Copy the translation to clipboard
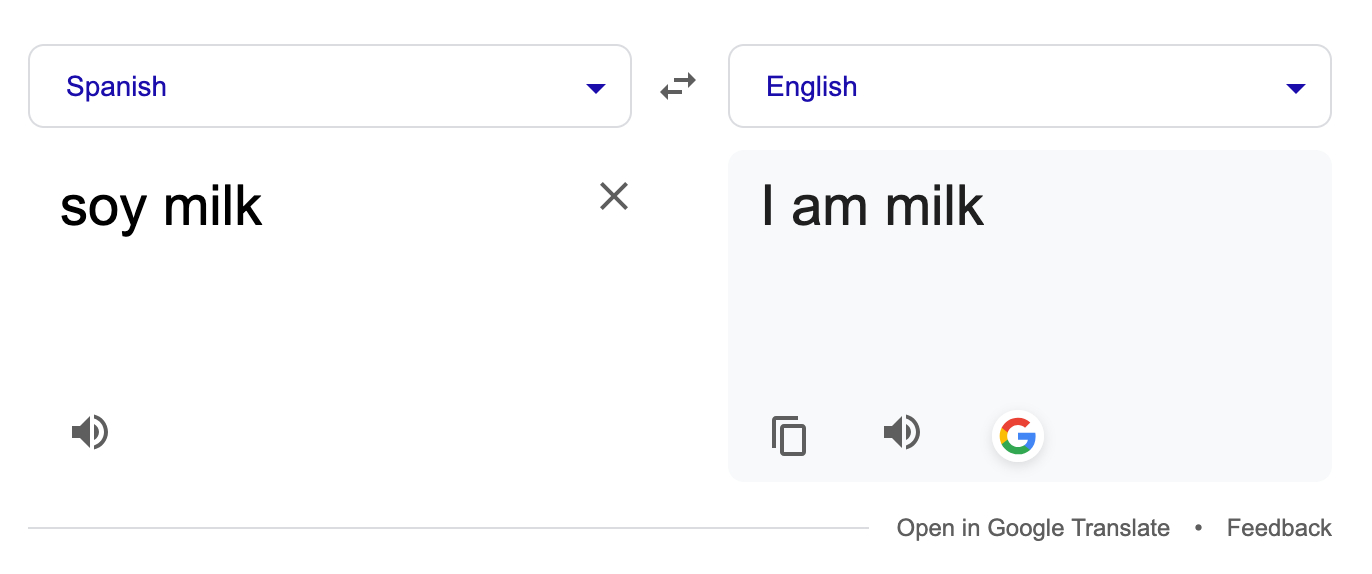This screenshot has width=1372, height=574. [x=789, y=436]
